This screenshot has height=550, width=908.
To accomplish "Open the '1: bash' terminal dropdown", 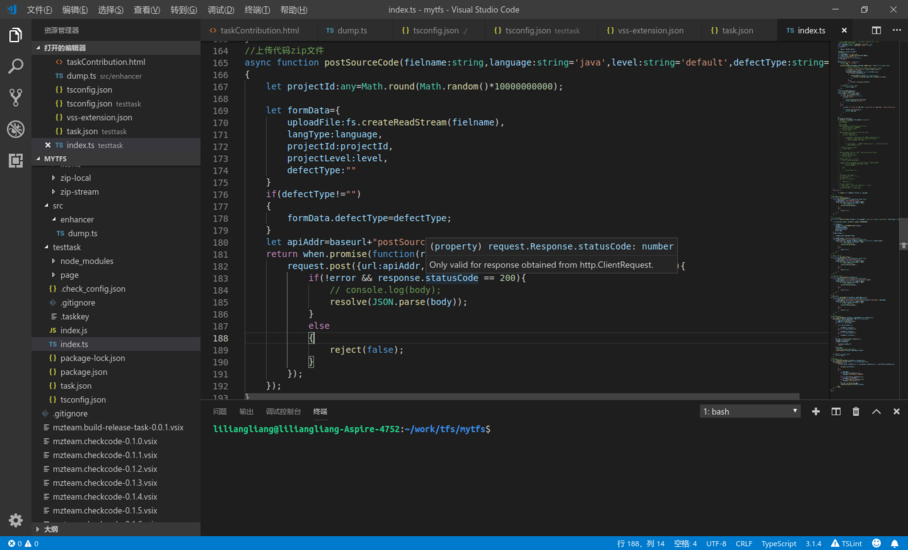I will click(750, 411).
